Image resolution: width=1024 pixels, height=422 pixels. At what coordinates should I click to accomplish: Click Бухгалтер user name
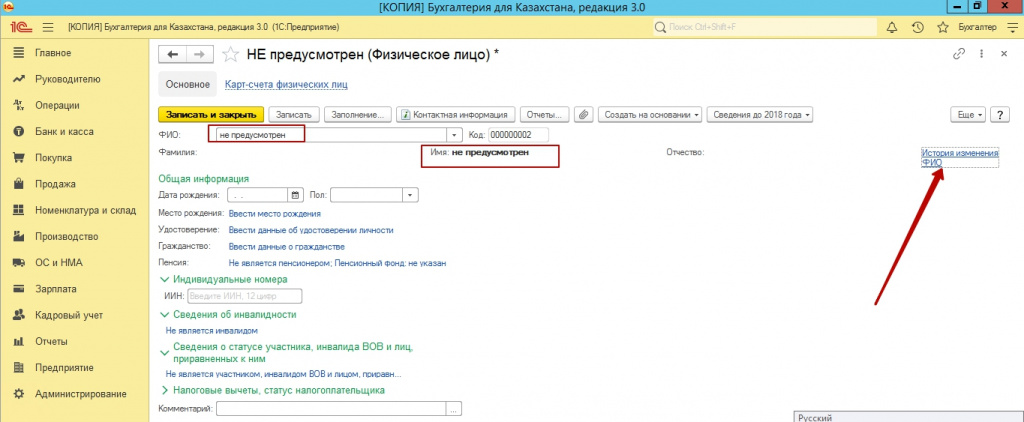(977, 27)
